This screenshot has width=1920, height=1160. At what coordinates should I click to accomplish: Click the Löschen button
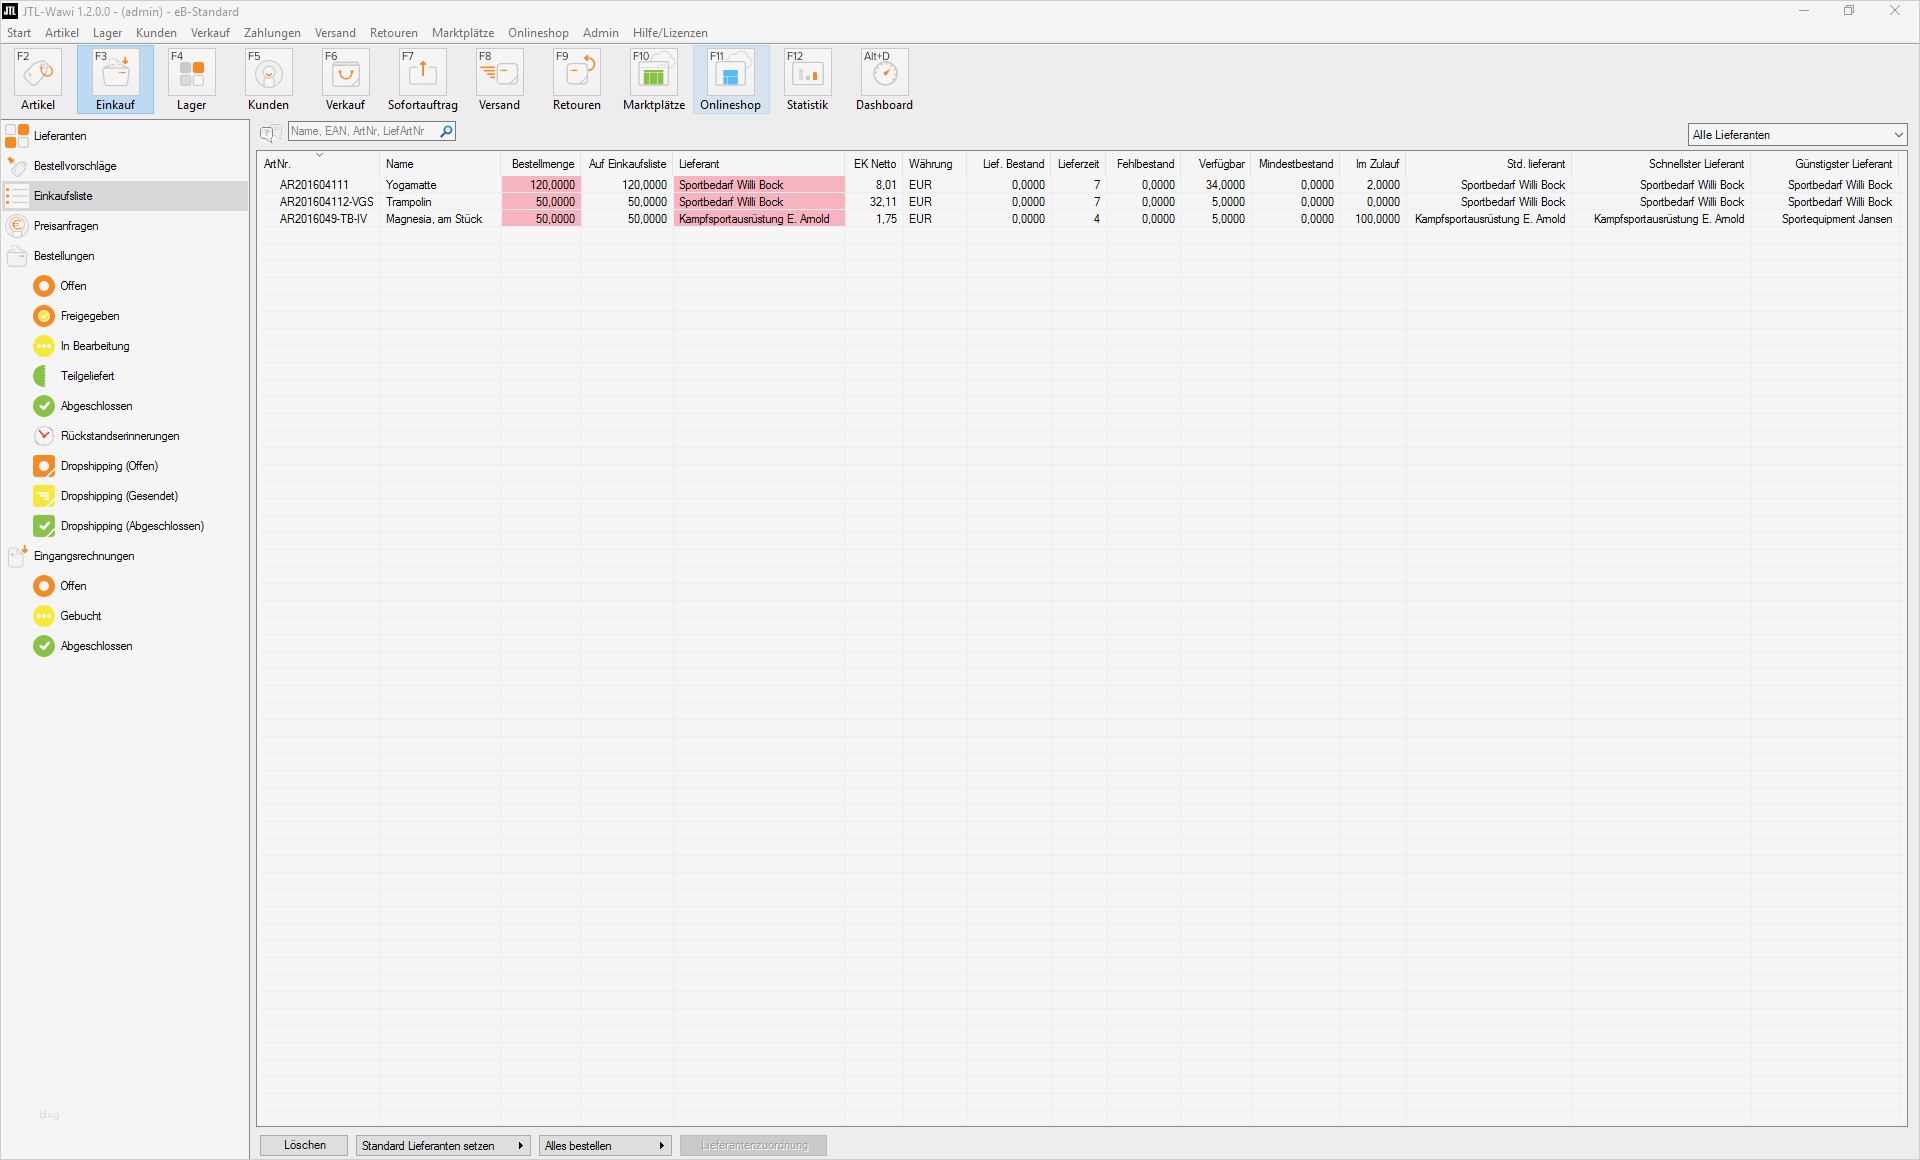click(304, 1146)
